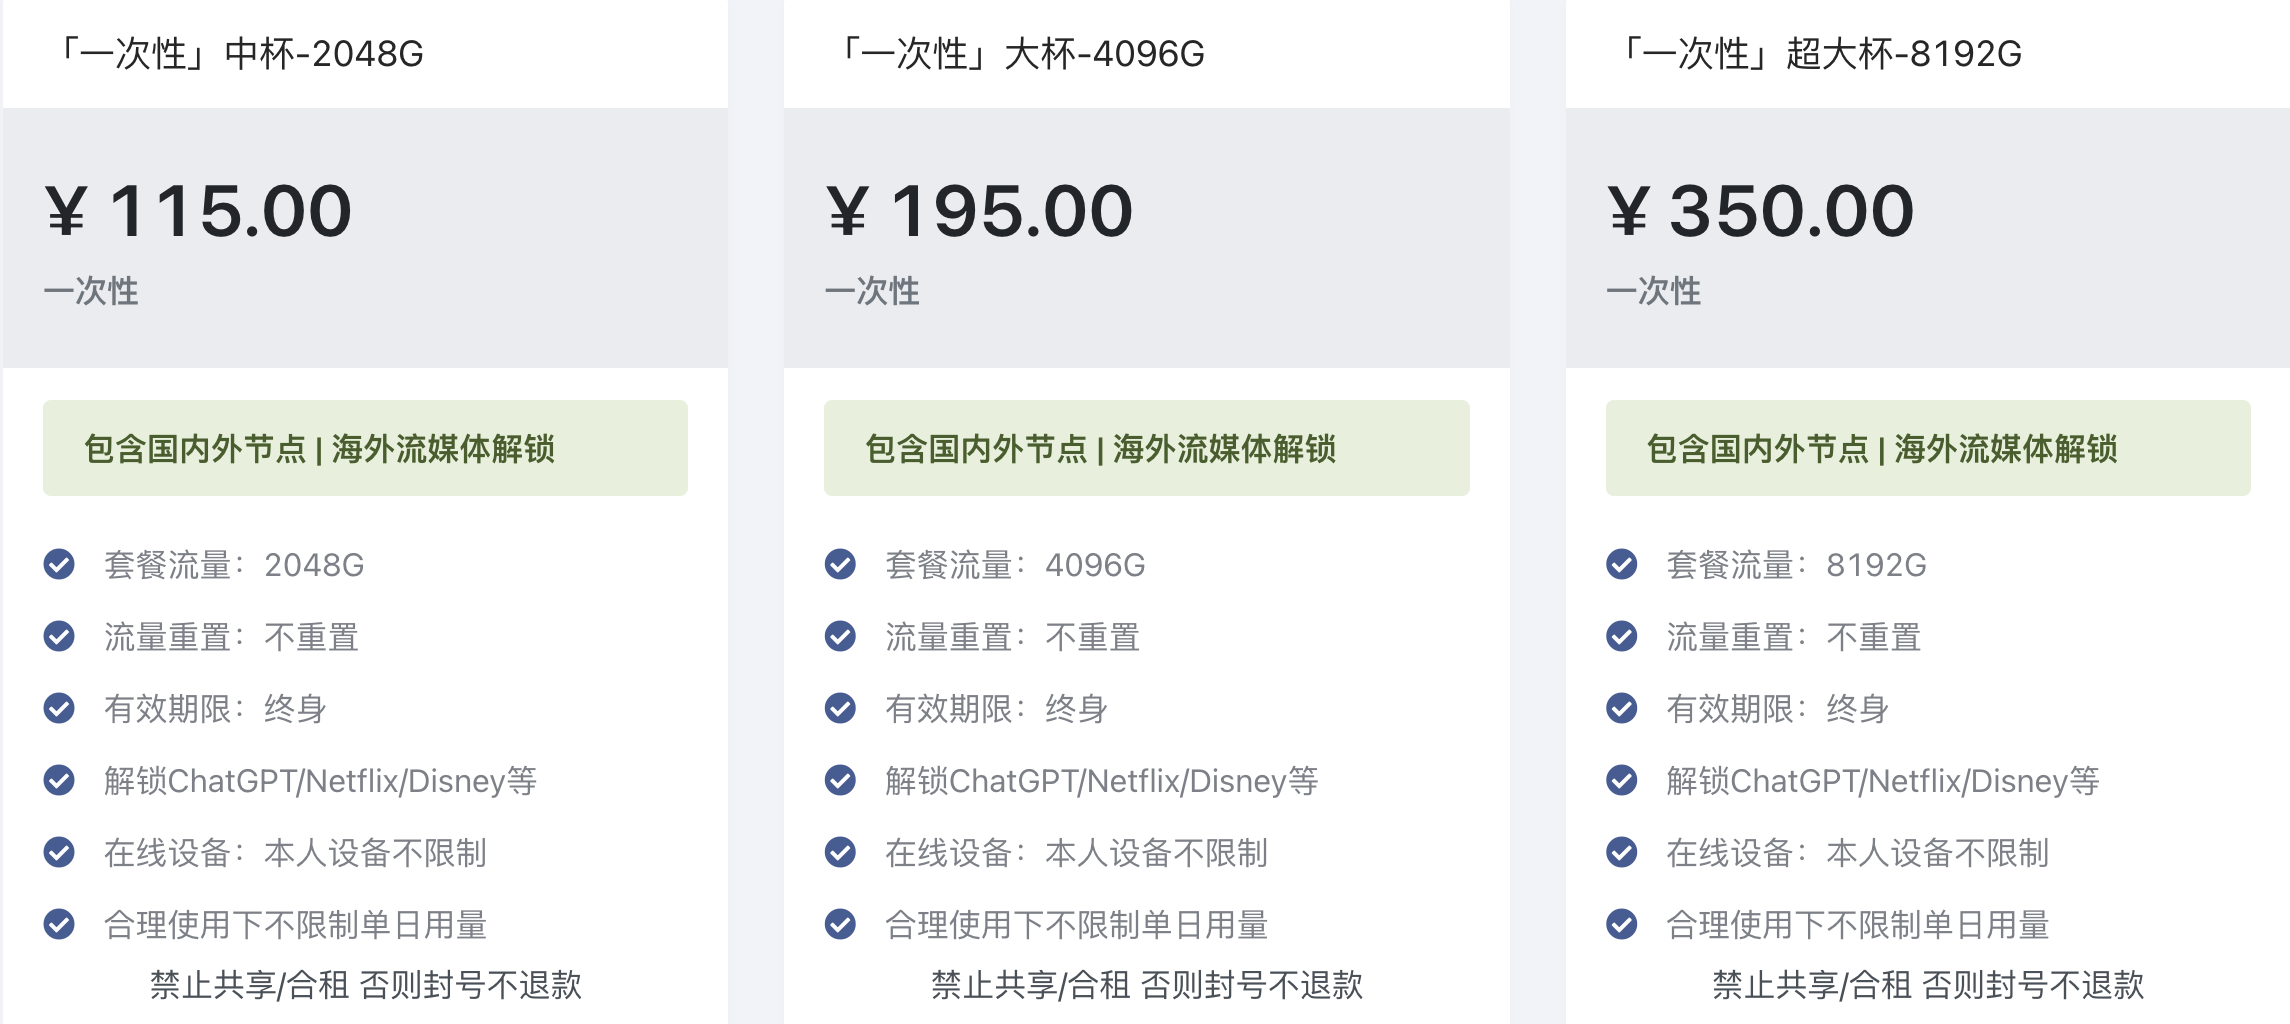Open the「一次性」超大杯-8192G plan title
Viewport: 2290px width, 1024px height.
coord(1820,54)
